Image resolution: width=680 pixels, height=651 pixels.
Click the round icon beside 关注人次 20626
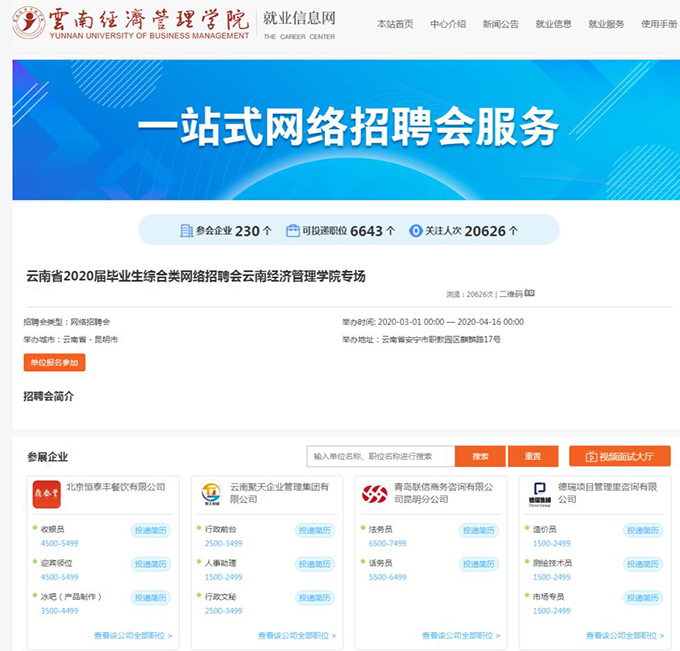415,231
